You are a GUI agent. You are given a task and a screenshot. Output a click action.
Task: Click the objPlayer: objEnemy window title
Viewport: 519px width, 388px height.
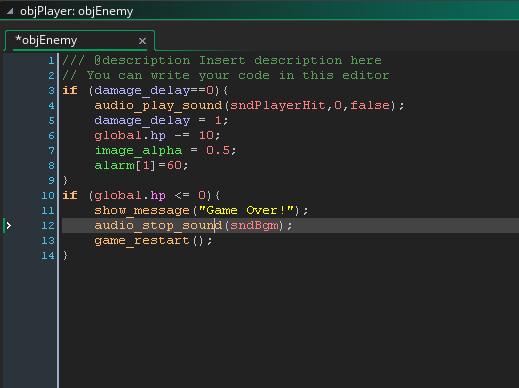[77, 11]
